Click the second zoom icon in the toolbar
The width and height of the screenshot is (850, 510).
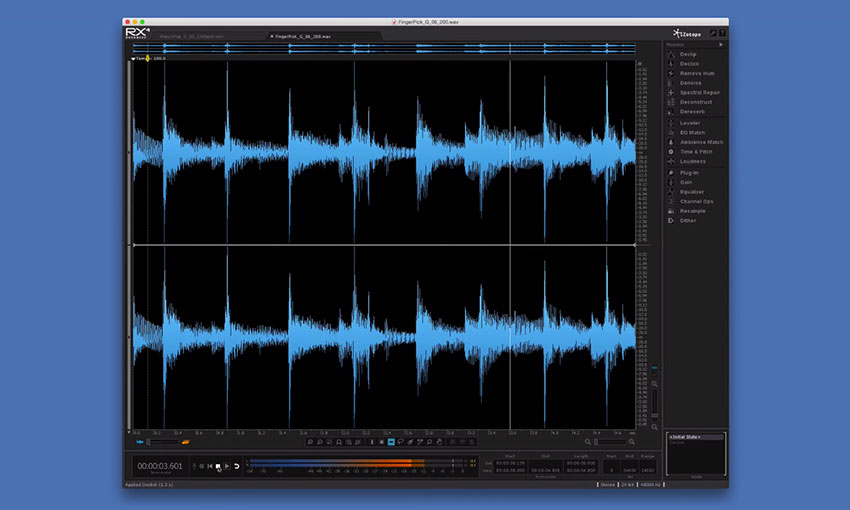pos(320,442)
